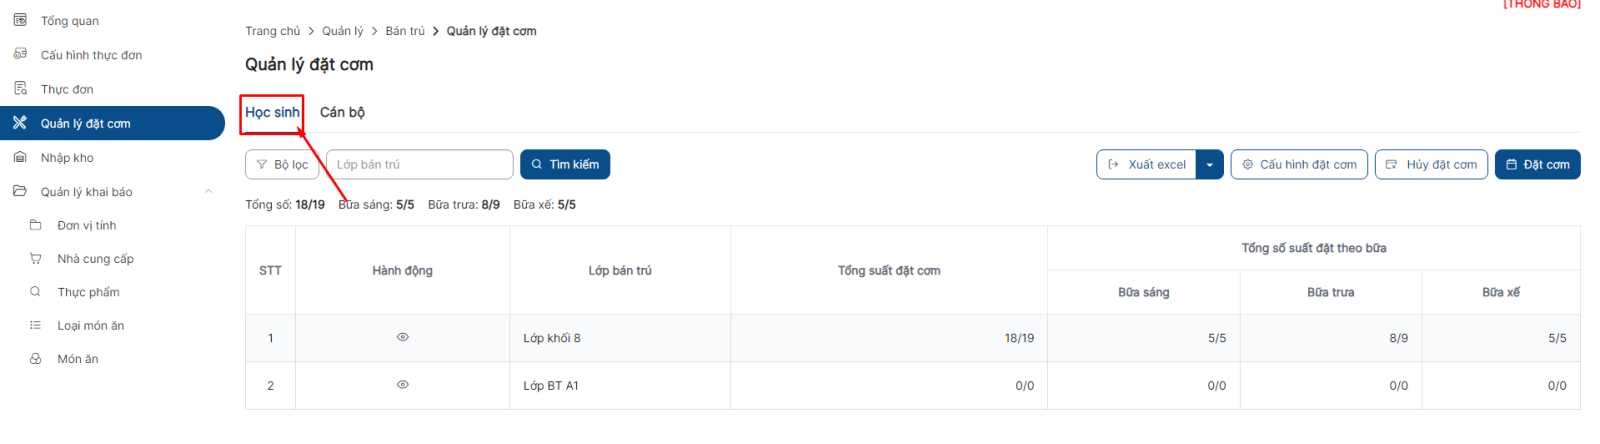View details of Lớp BT A1 row
This screenshot has width=1600, height=444.
(403, 384)
